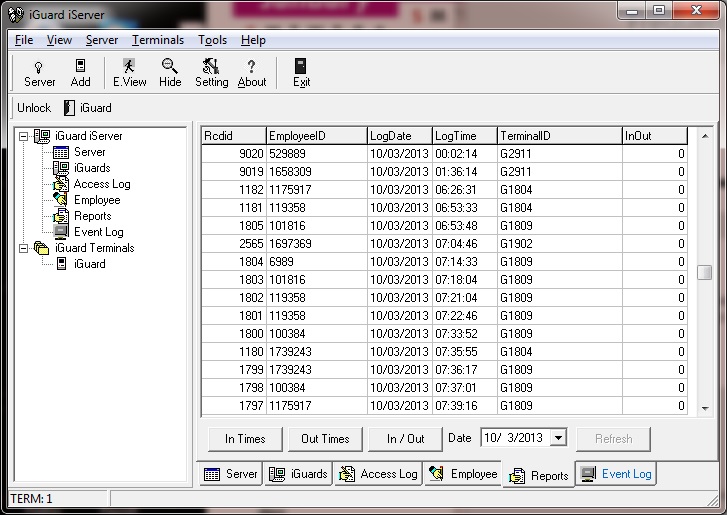Switch to the Access Log bottom tab

coord(378,474)
